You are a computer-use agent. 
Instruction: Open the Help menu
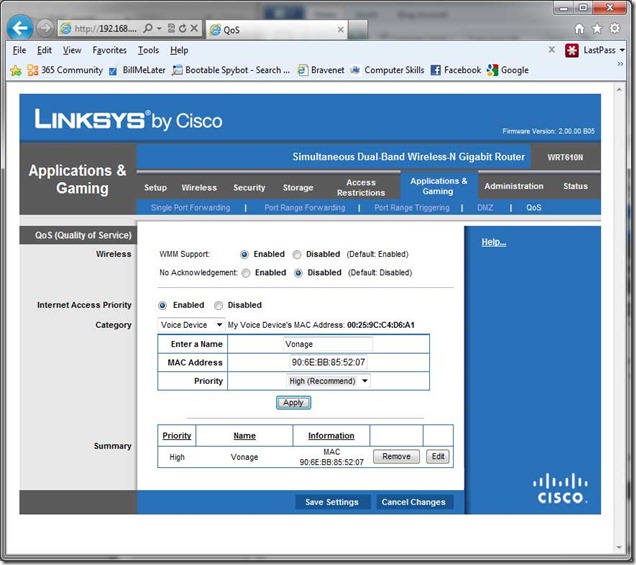pos(179,50)
